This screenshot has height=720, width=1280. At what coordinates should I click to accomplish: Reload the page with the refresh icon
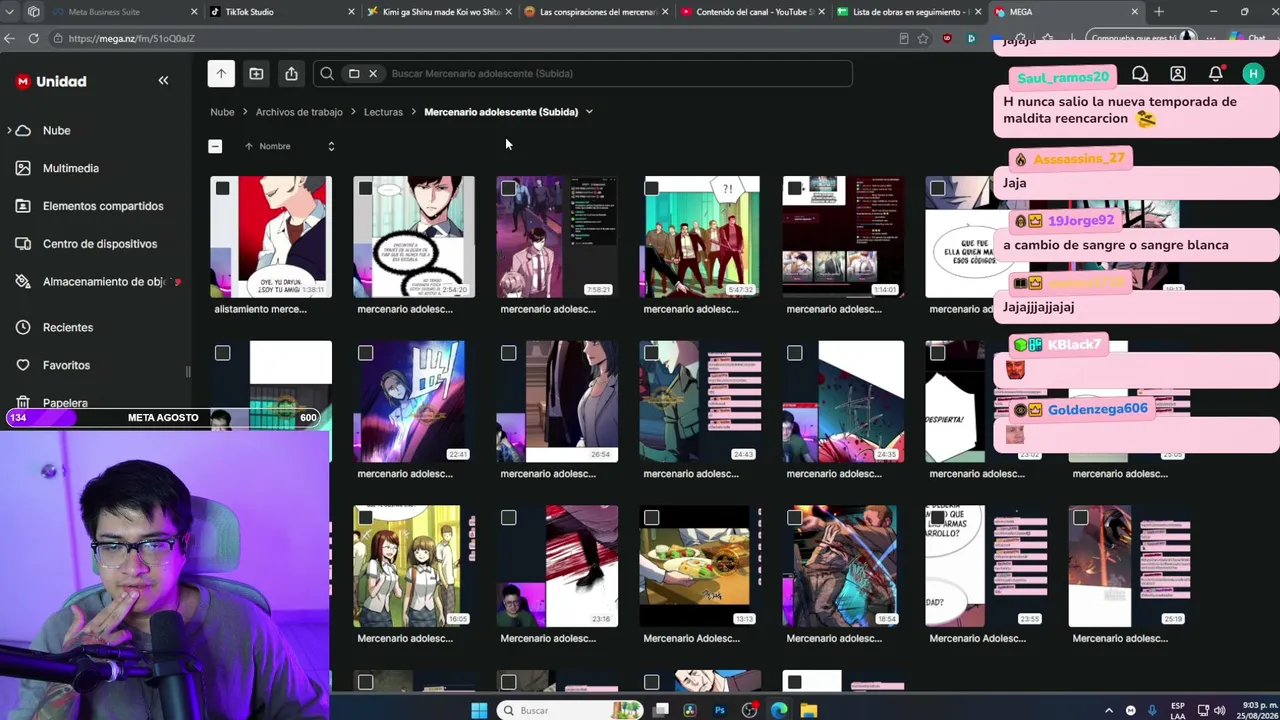click(33, 38)
